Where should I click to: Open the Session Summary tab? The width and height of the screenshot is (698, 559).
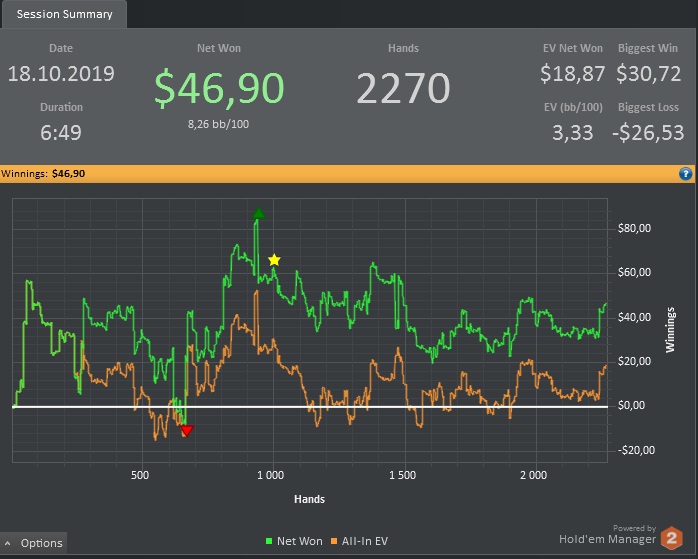[64, 14]
